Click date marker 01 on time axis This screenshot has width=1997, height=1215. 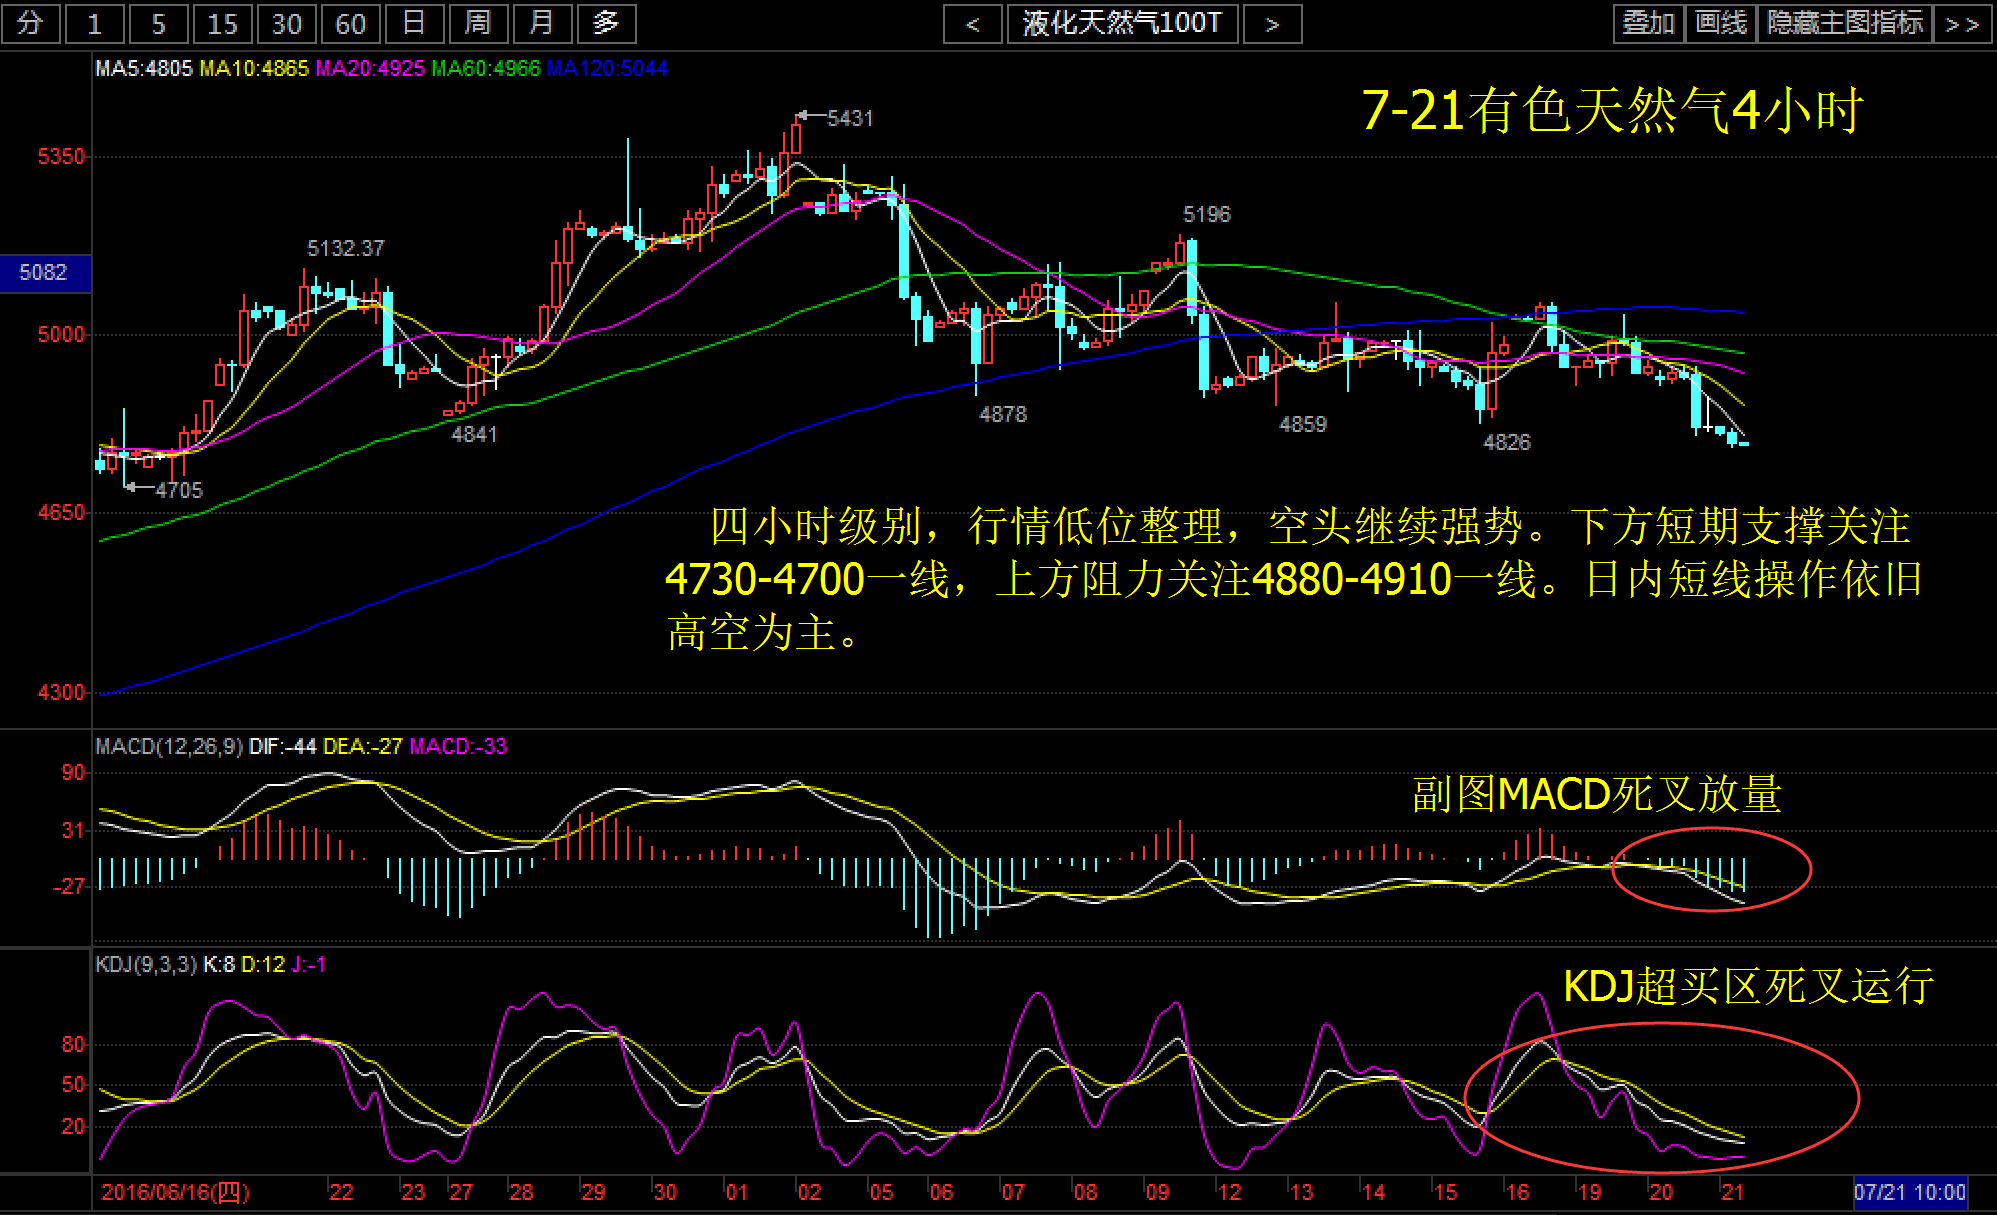737,1192
